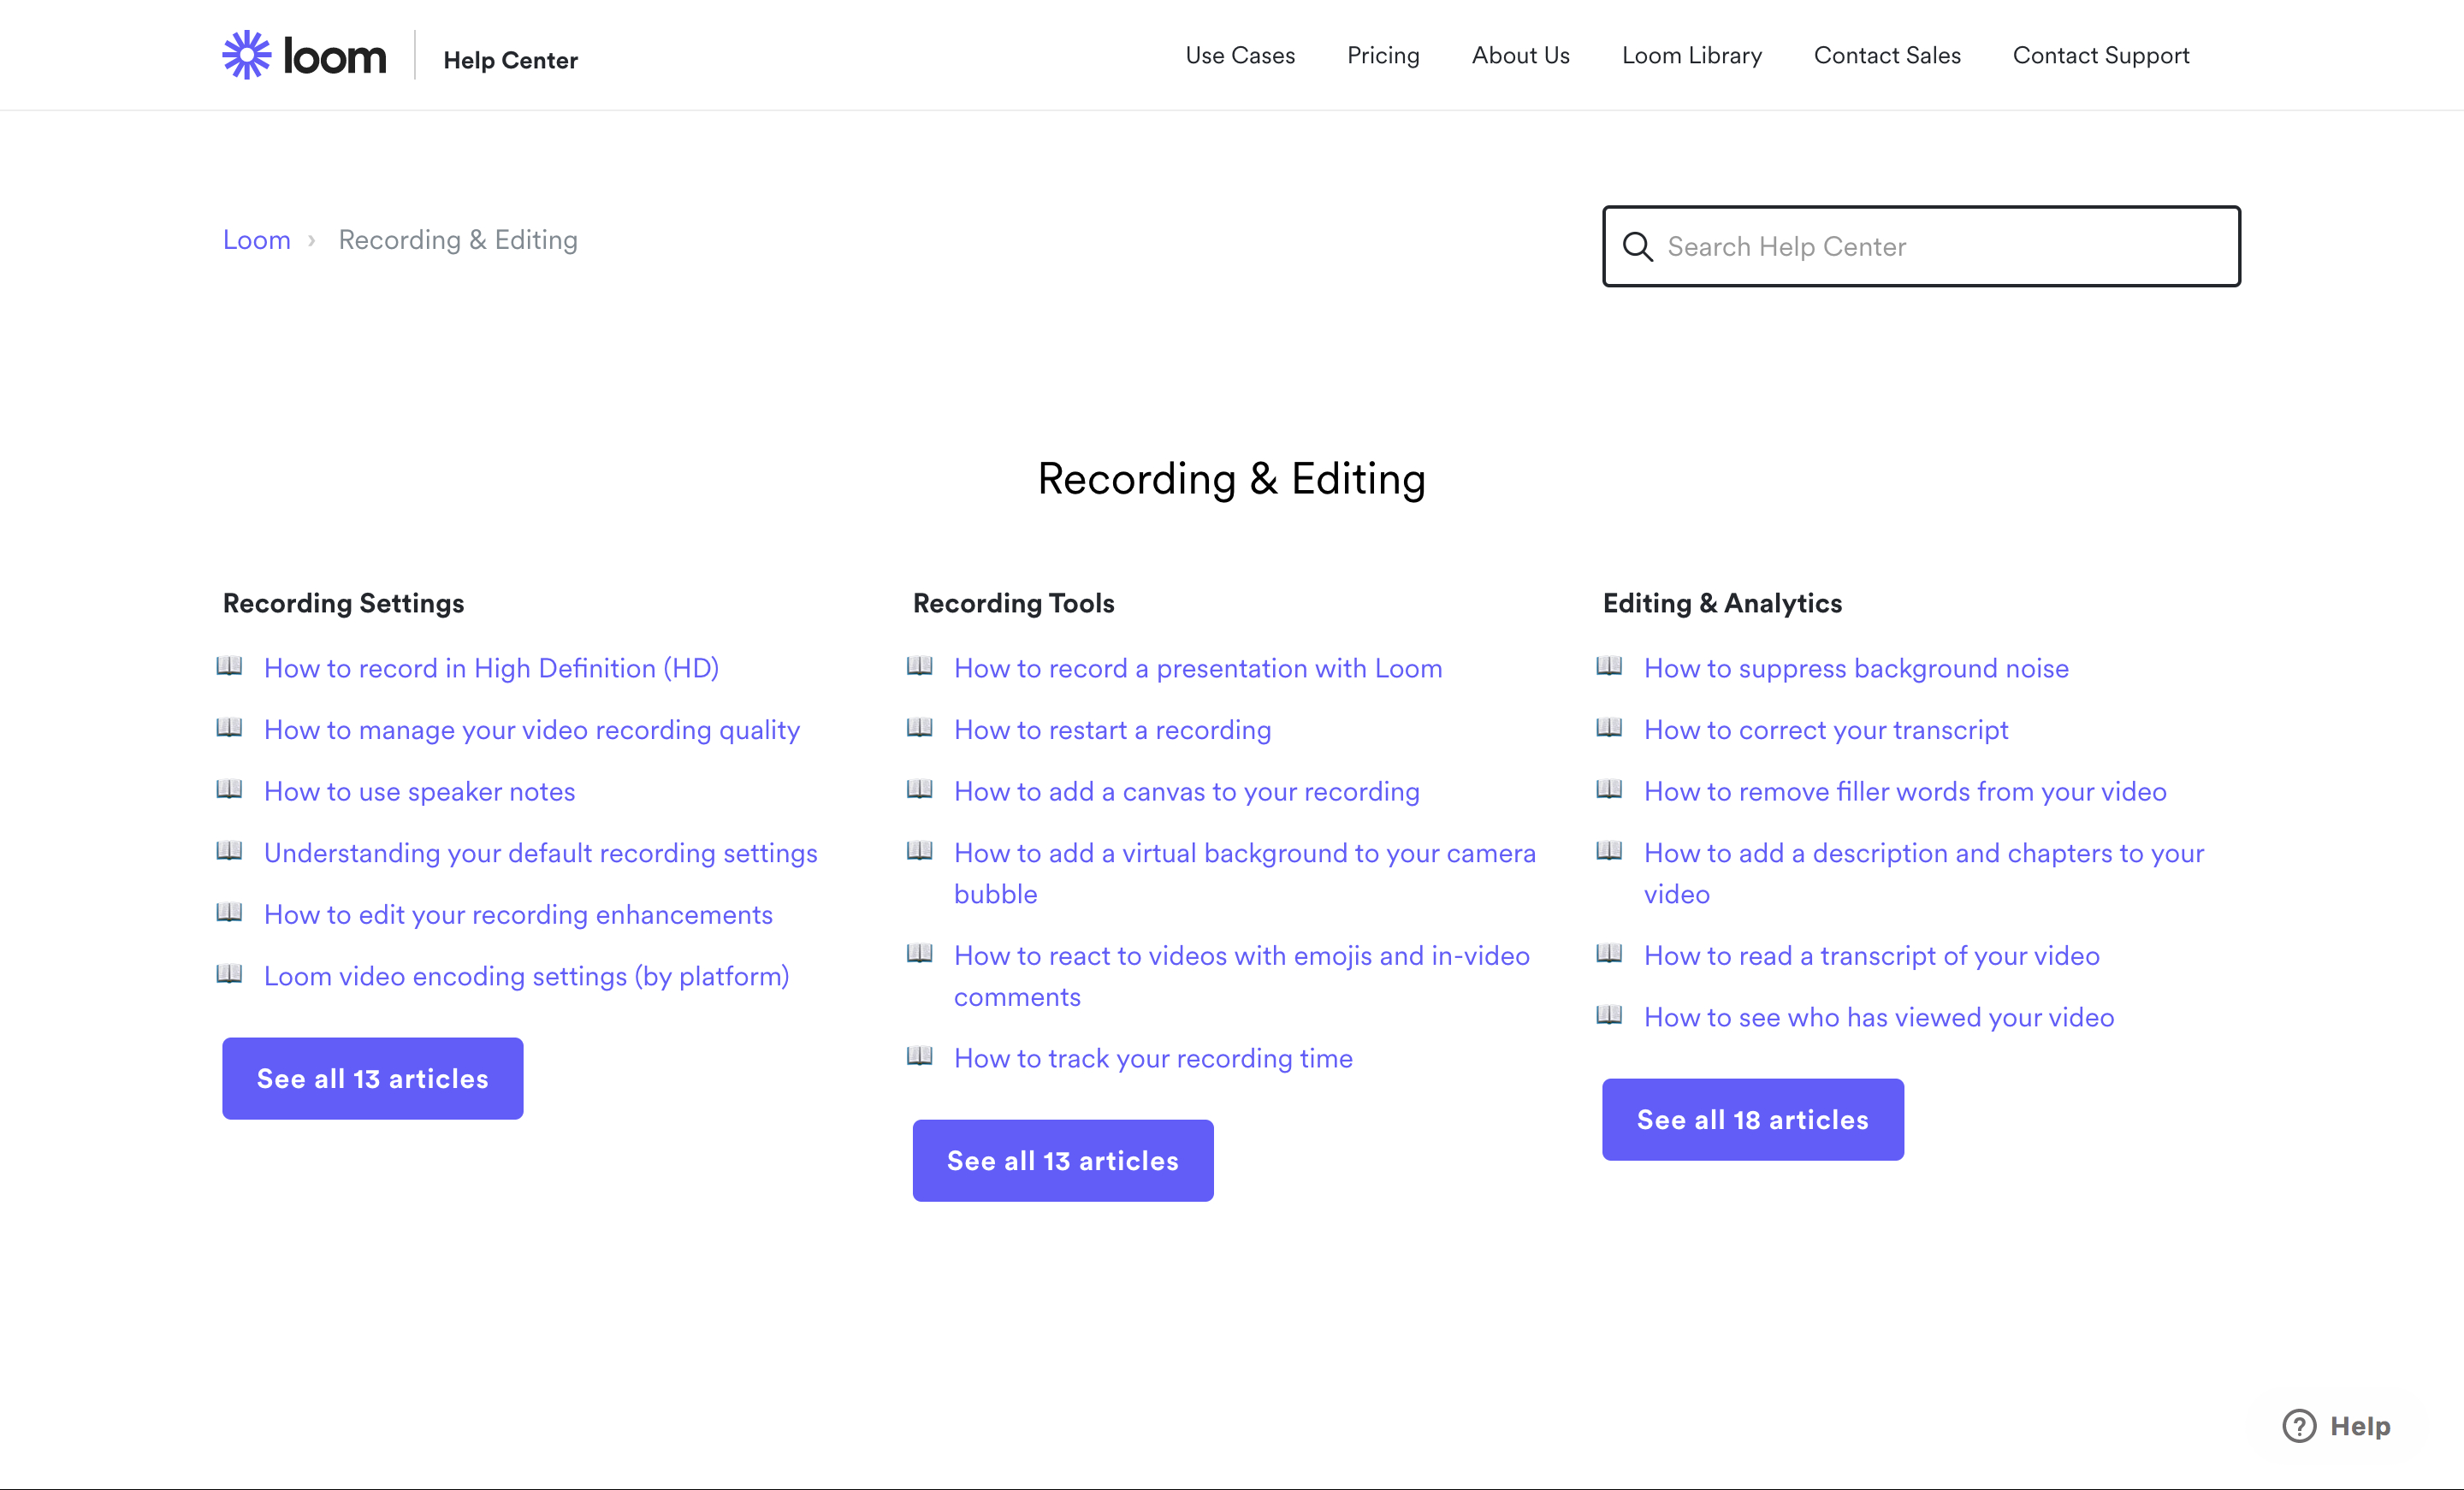Click the question-mark Help icon at the bottom right
The width and height of the screenshot is (2464, 1490).
click(2299, 1426)
